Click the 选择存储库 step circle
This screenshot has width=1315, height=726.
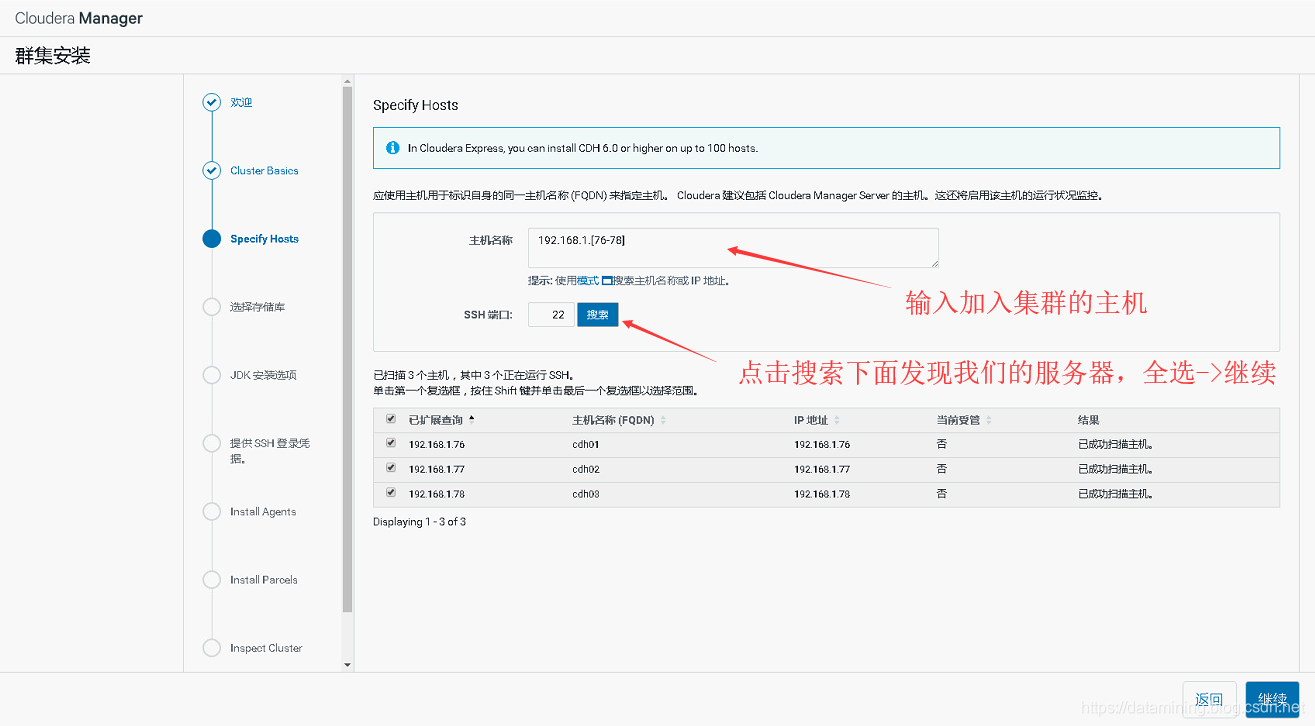pyautogui.click(x=211, y=306)
